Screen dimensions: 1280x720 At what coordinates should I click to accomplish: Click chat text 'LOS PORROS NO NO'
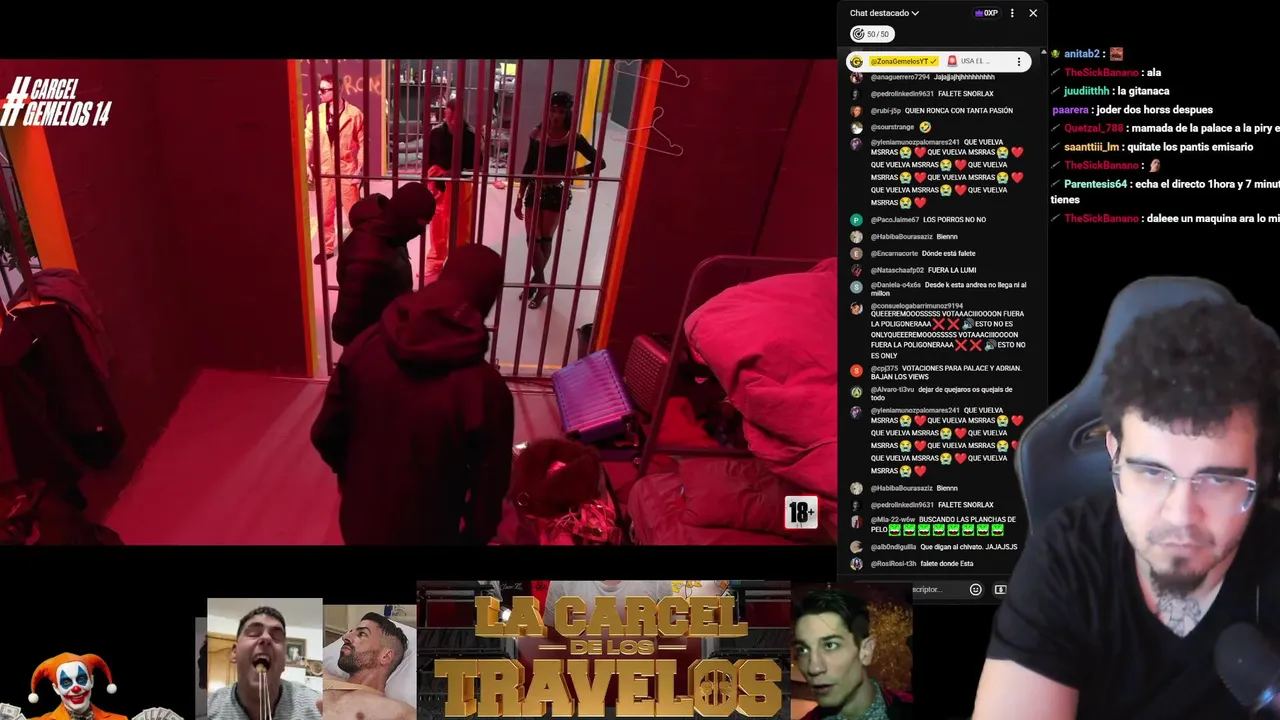pos(954,220)
